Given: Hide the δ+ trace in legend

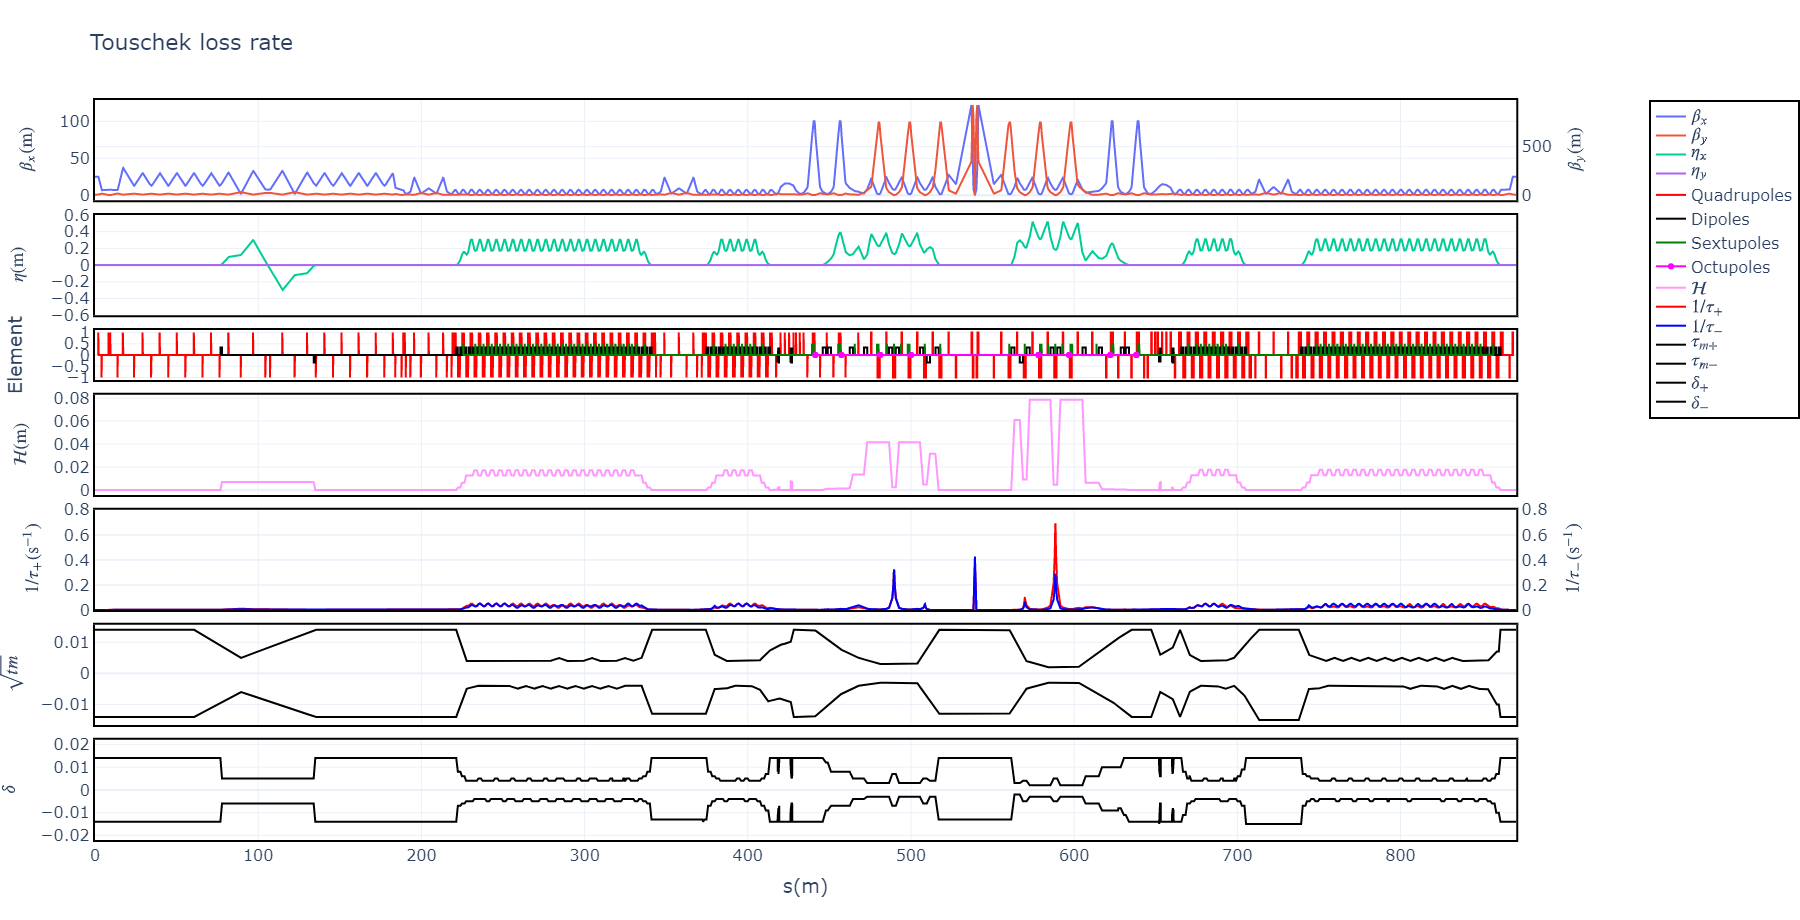Looking at the screenshot, I should 1700,383.
